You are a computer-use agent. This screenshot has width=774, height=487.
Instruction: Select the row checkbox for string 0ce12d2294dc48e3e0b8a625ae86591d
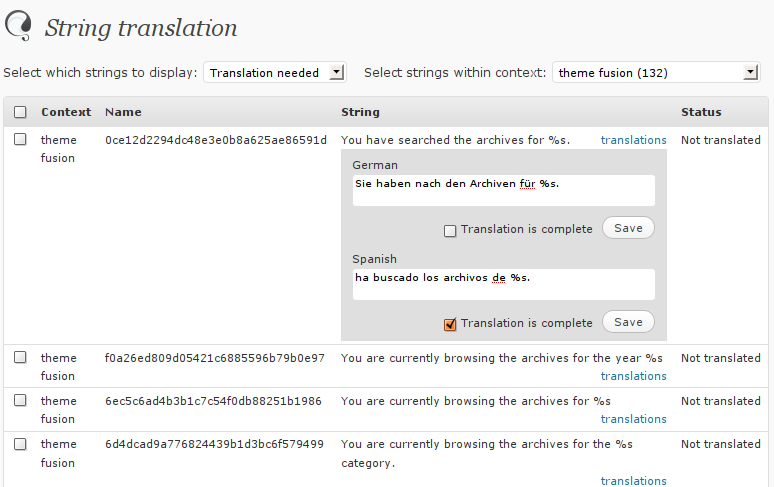point(20,140)
